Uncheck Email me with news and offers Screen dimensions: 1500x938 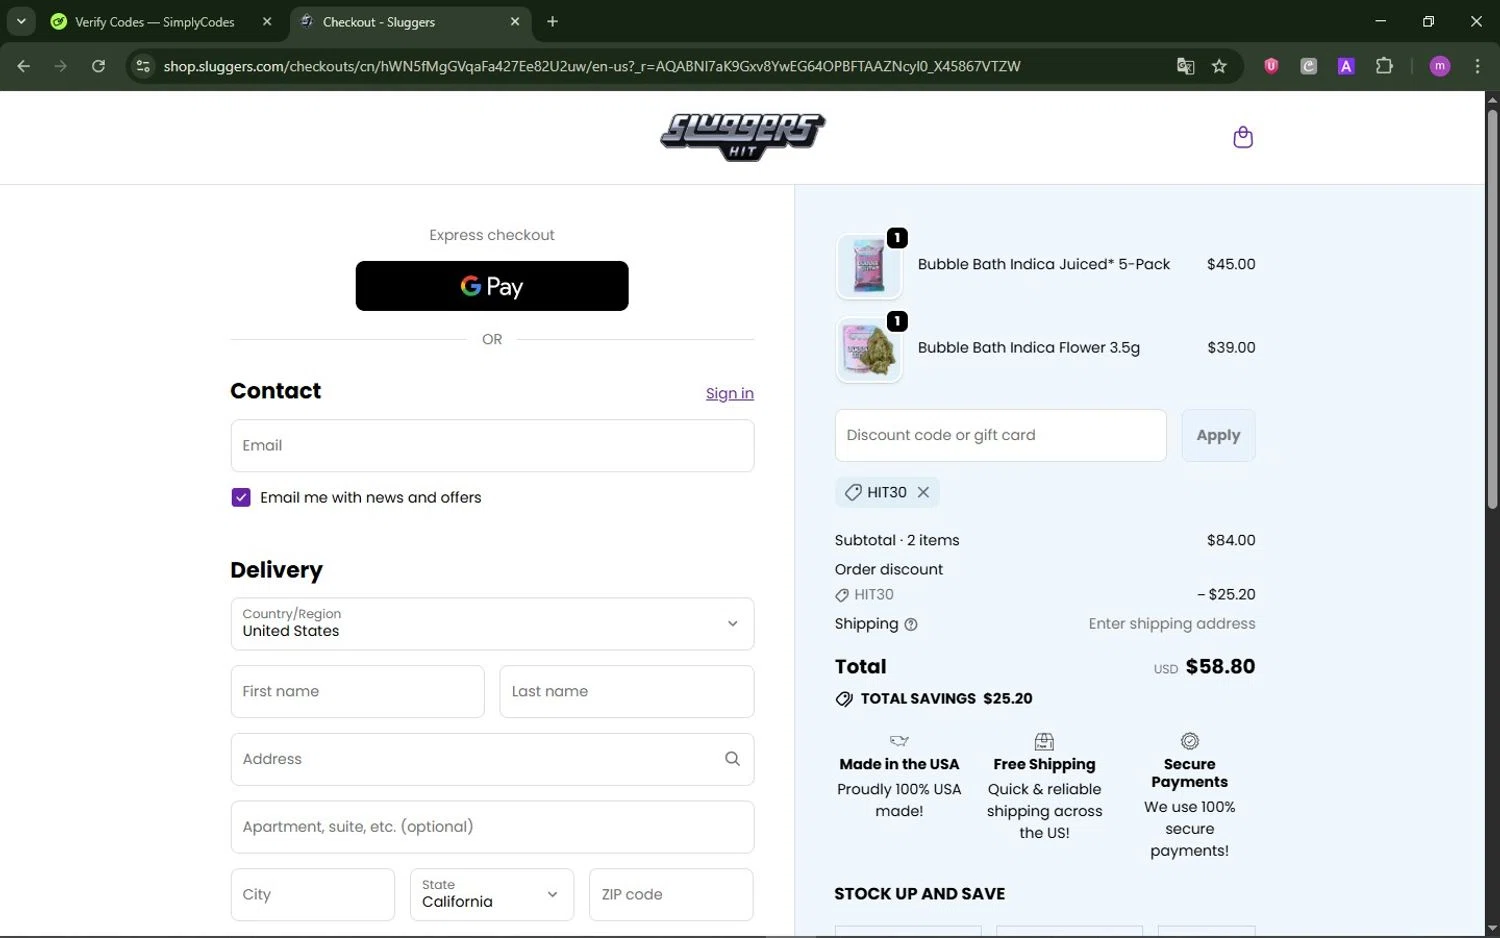241,498
